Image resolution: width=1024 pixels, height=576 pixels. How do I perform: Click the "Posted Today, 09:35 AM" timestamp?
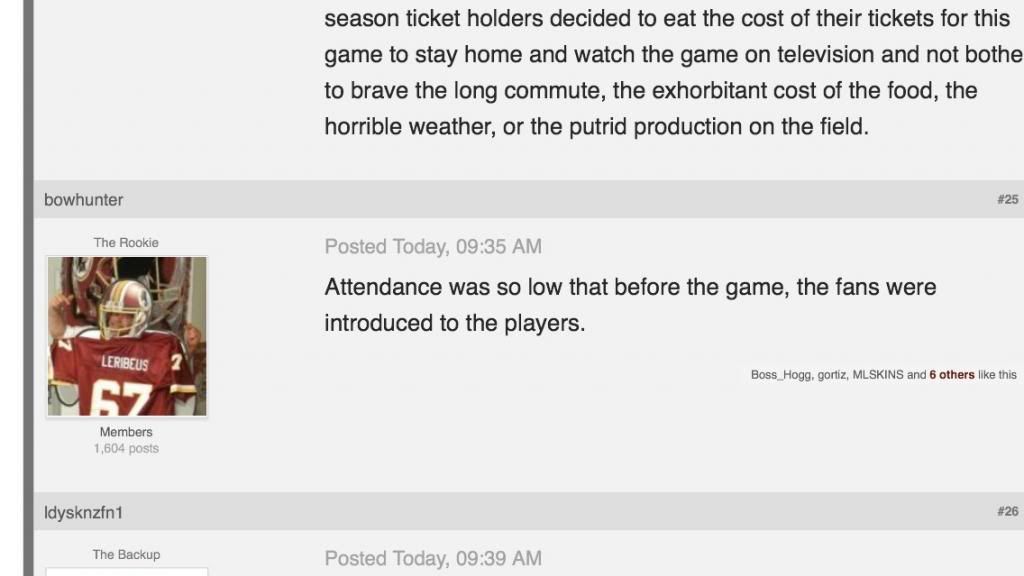click(x=433, y=247)
